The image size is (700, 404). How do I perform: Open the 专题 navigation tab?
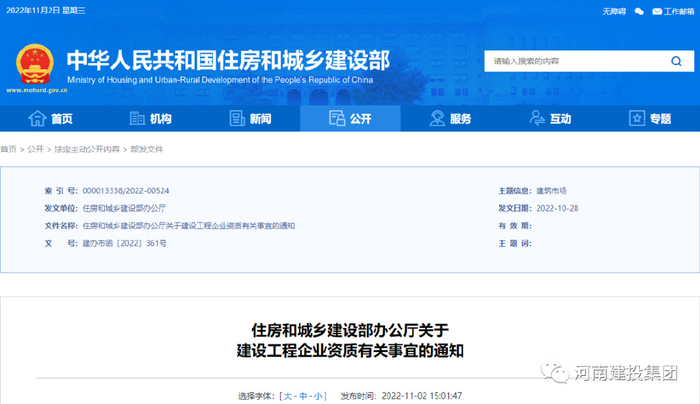click(650, 118)
